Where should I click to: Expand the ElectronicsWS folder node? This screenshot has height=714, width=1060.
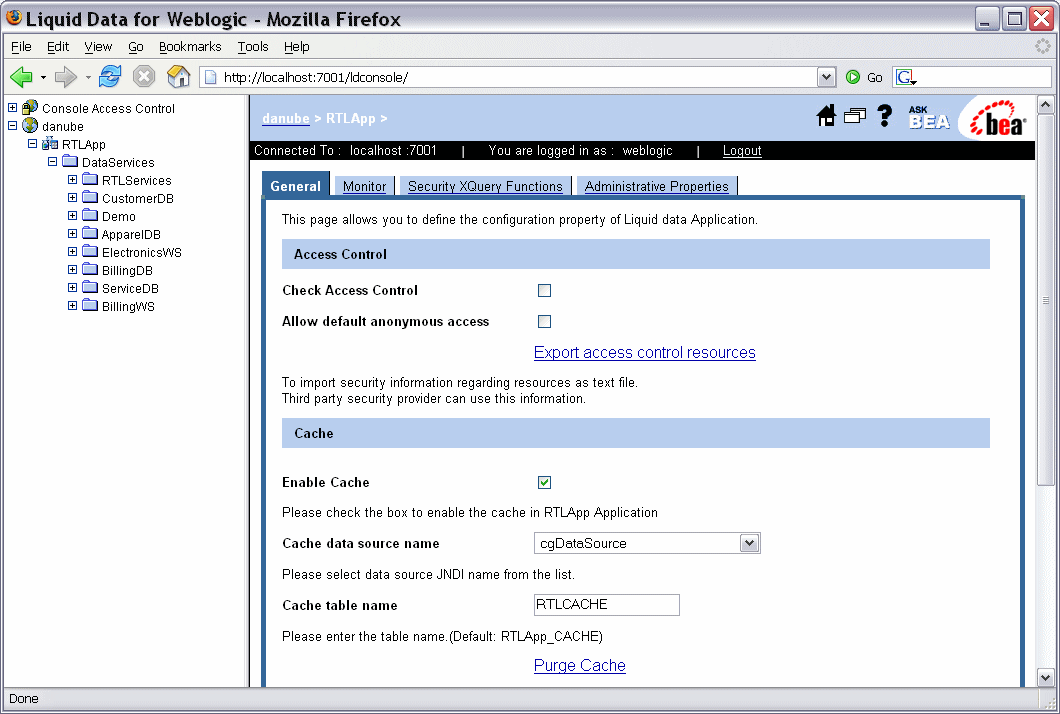tap(72, 252)
